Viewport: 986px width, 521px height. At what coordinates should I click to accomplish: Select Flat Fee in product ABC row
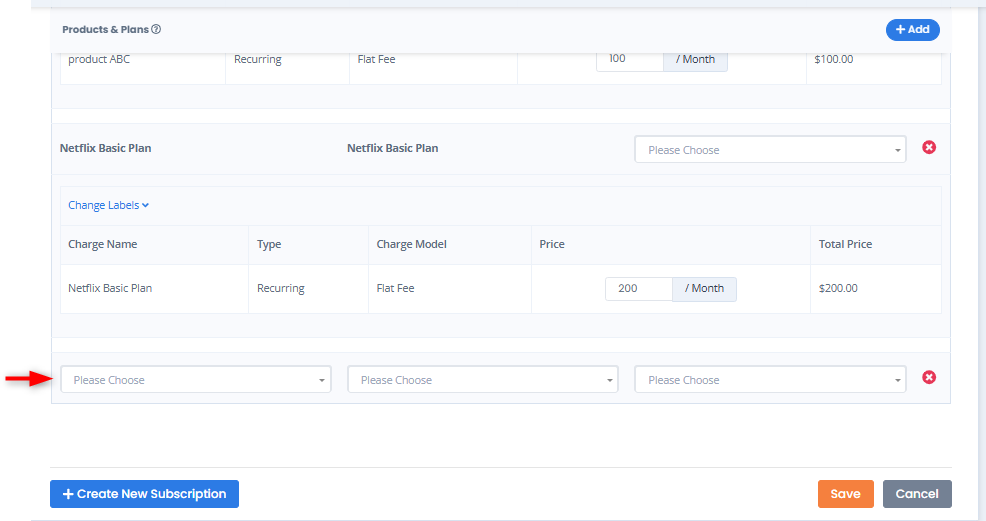click(376, 60)
